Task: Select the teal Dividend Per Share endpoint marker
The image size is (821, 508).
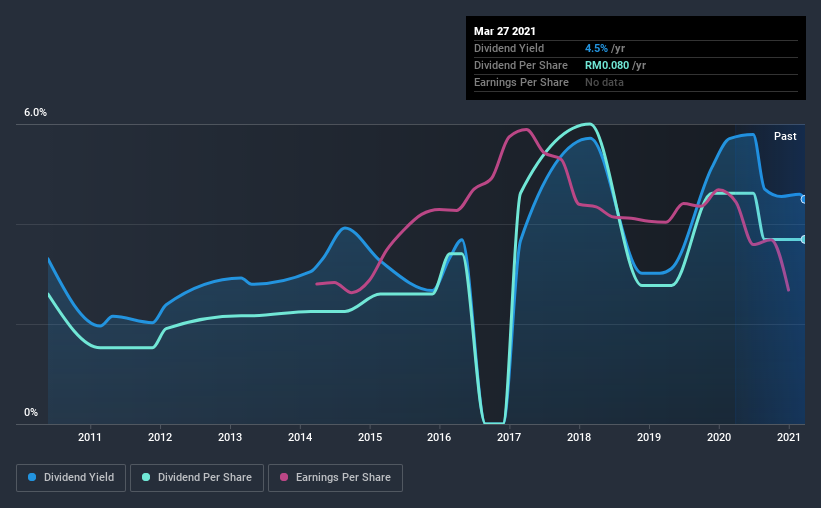Action: pyautogui.click(x=804, y=239)
